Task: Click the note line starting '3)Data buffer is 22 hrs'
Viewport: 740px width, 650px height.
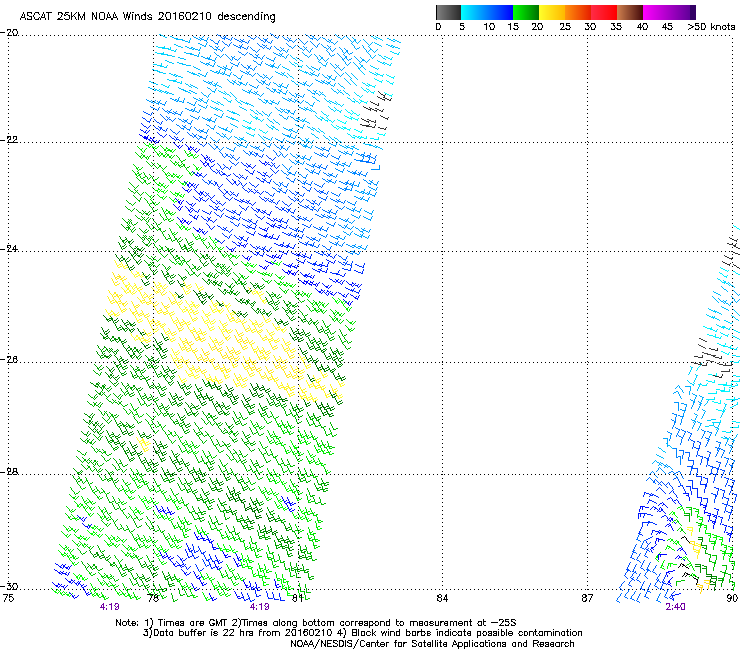Action: tap(362, 633)
